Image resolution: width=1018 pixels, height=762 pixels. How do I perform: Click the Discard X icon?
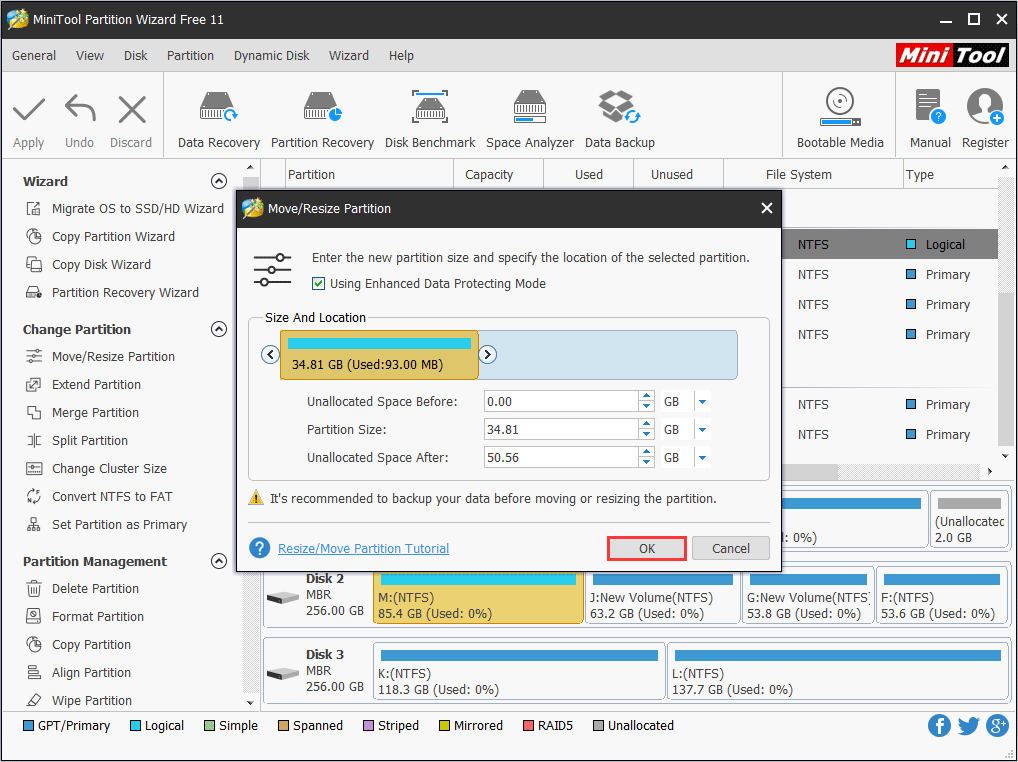tap(132, 109)
